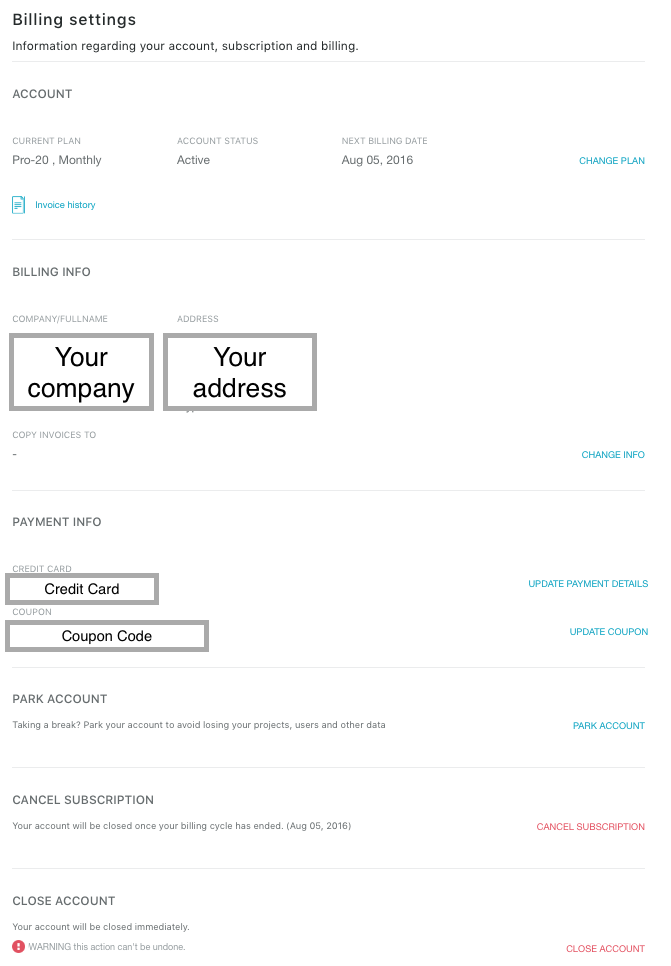Click the CHANGE PLAN link

(612, 161)
